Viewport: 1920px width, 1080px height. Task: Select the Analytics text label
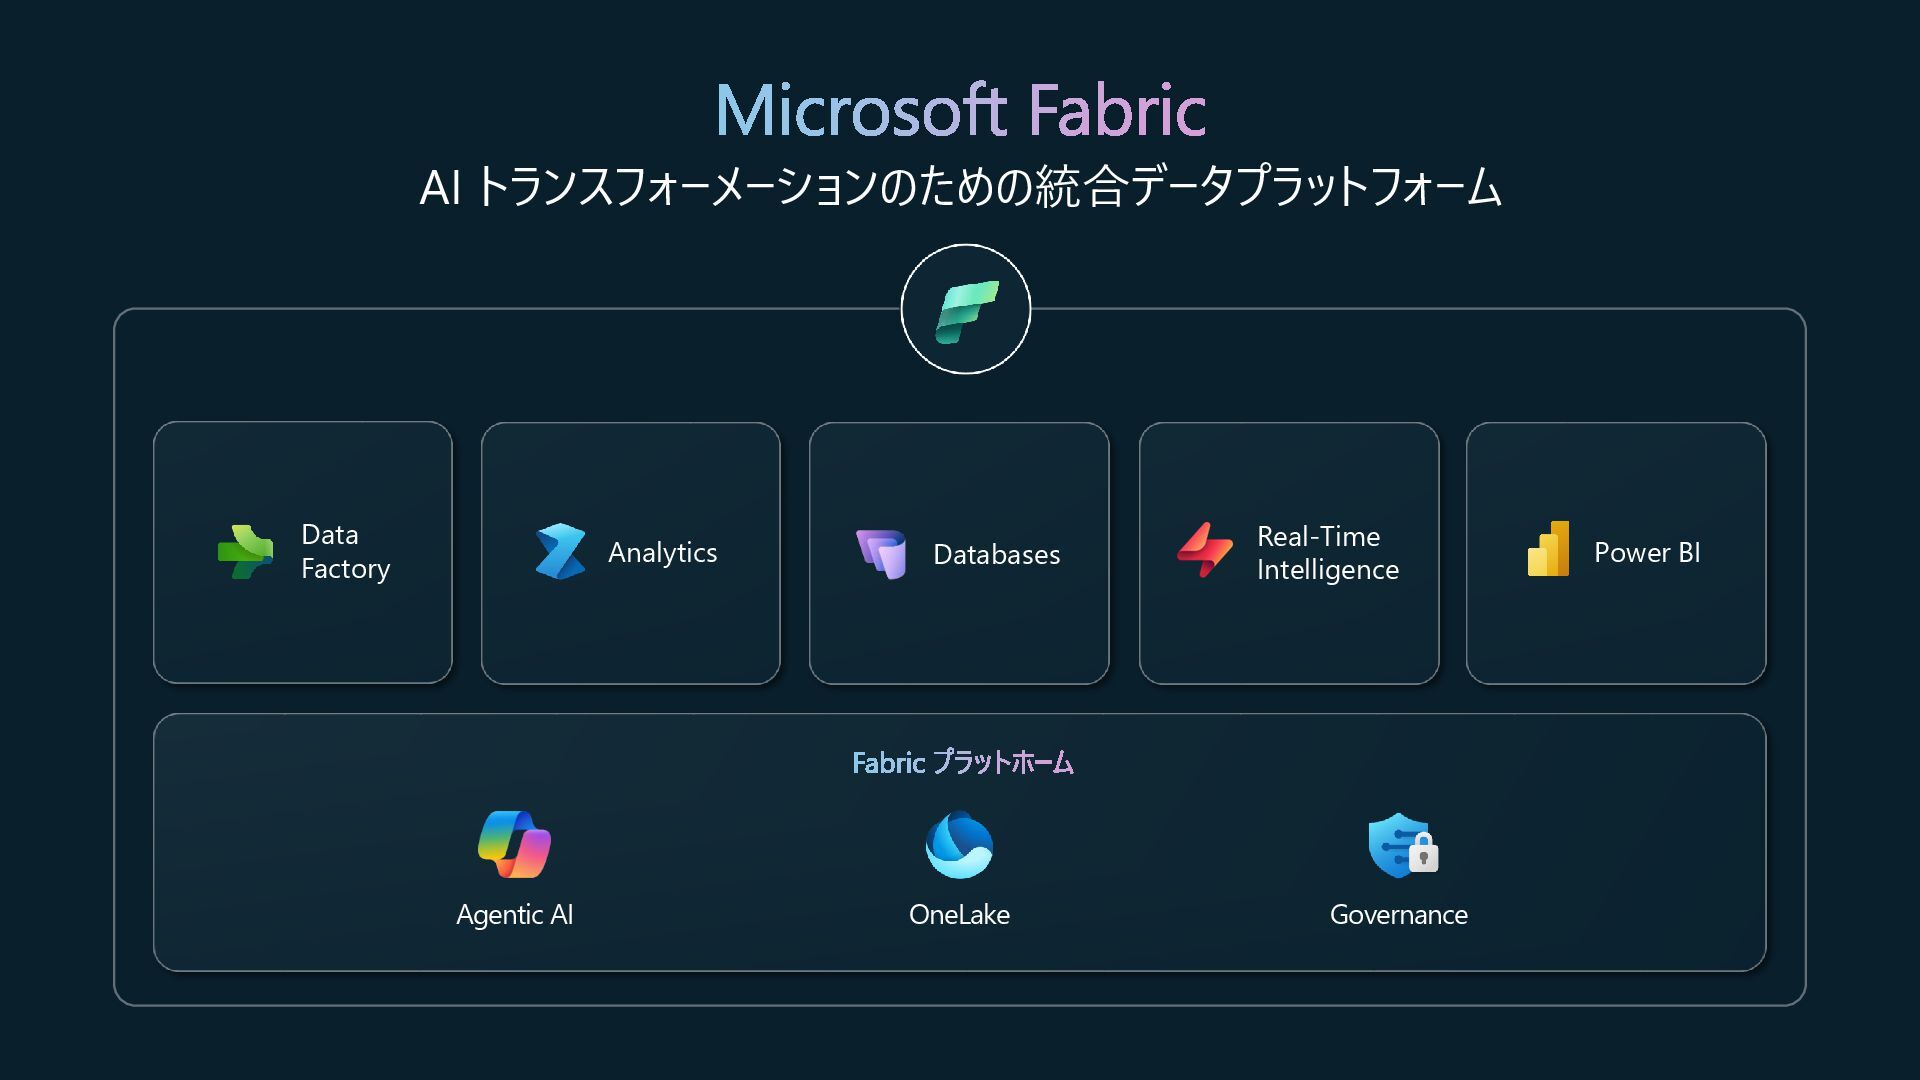pos(663,552)
